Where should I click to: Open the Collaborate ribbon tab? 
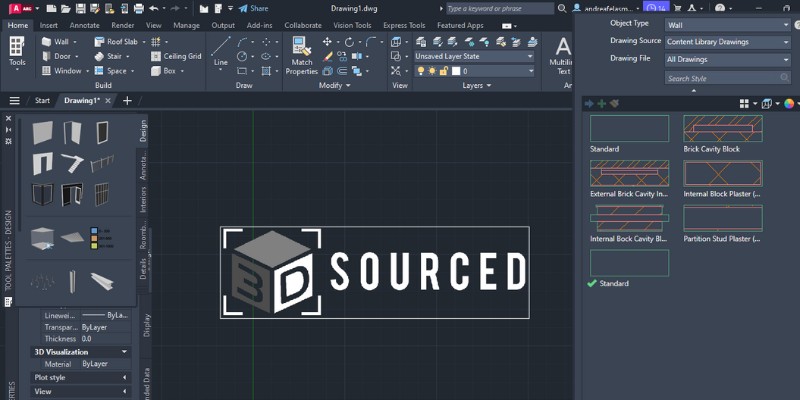tap(303, 25)
